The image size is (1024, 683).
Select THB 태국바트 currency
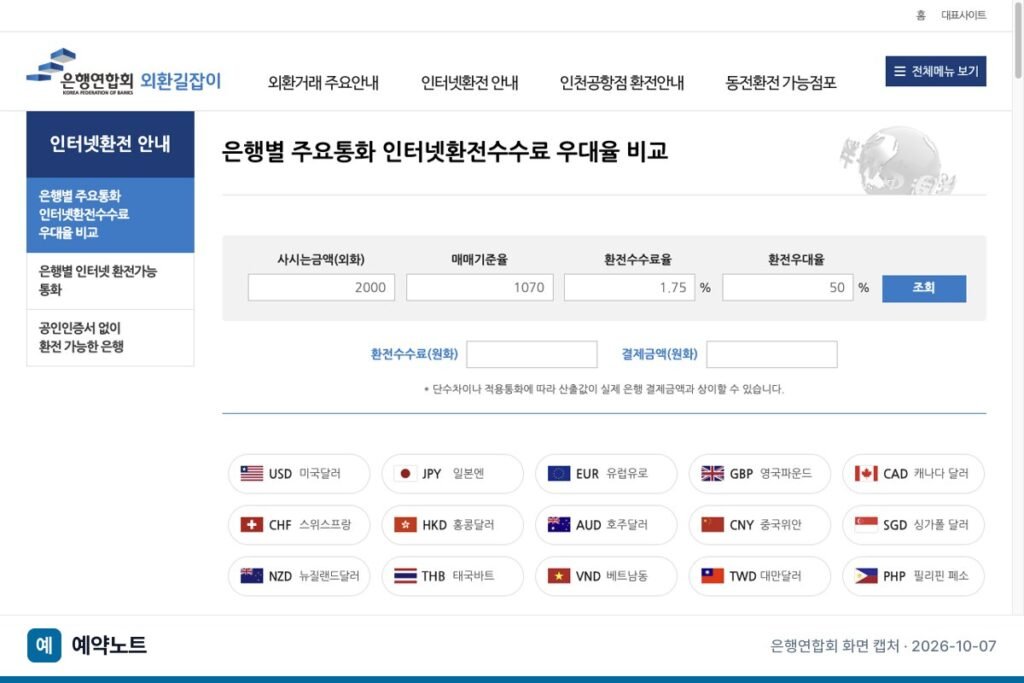(453, 576)
